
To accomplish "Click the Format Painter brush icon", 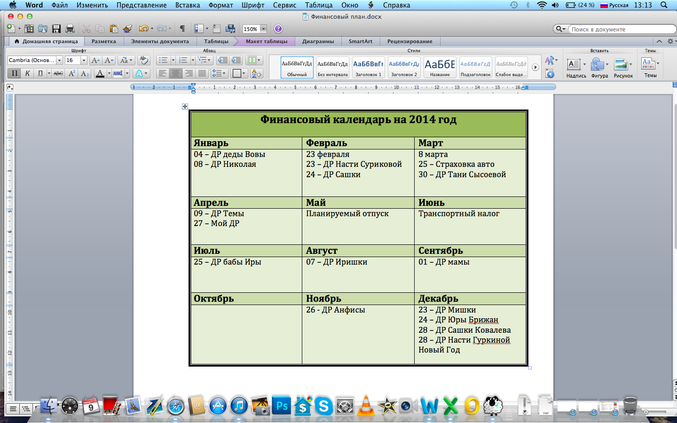I will (x=128, y=29).
